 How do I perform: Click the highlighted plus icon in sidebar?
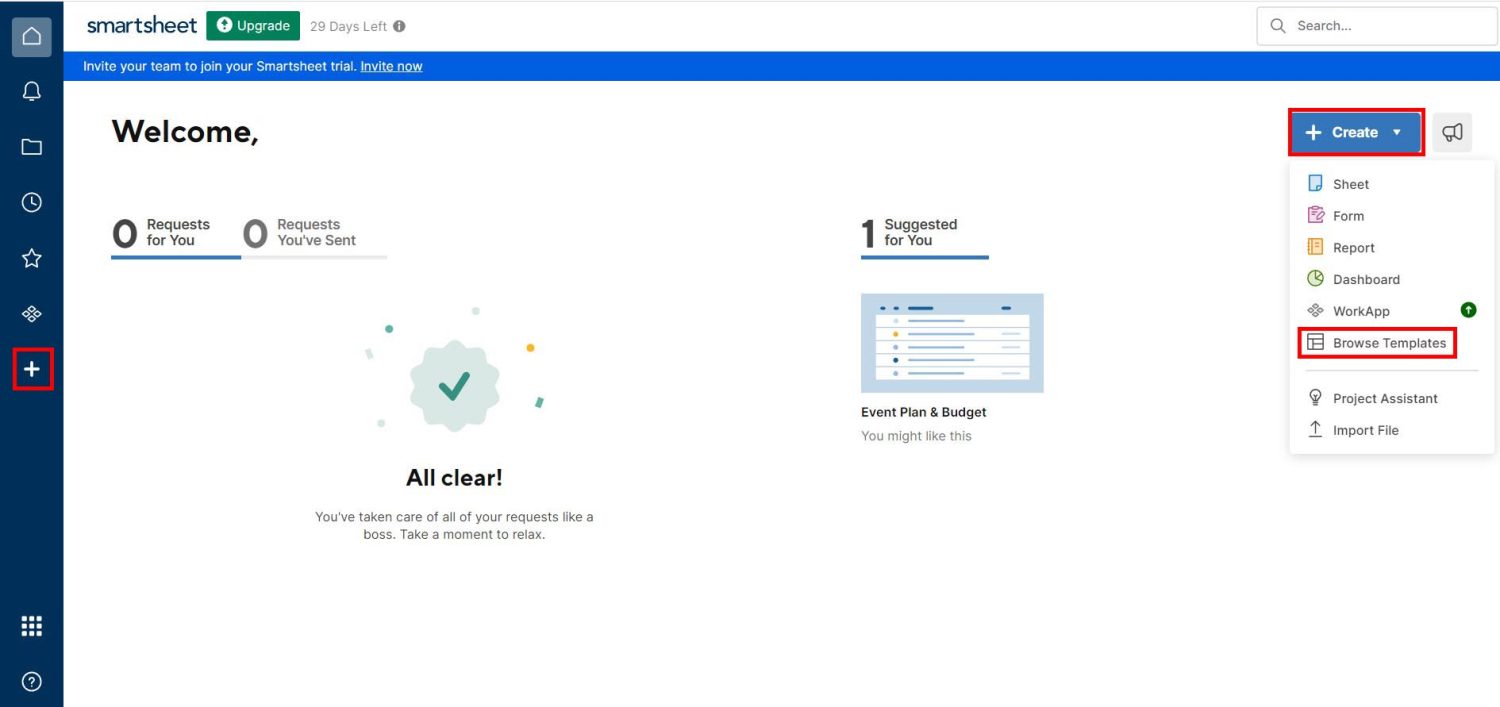31,368
